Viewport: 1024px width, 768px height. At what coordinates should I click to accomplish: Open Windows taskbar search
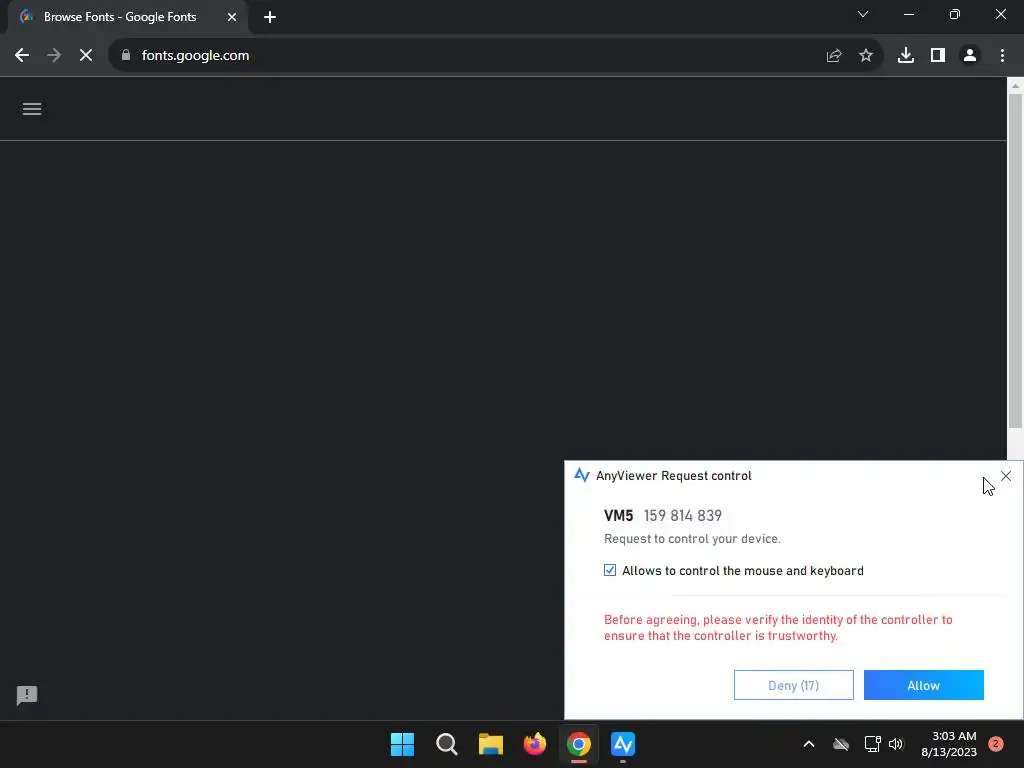(447, 744)
